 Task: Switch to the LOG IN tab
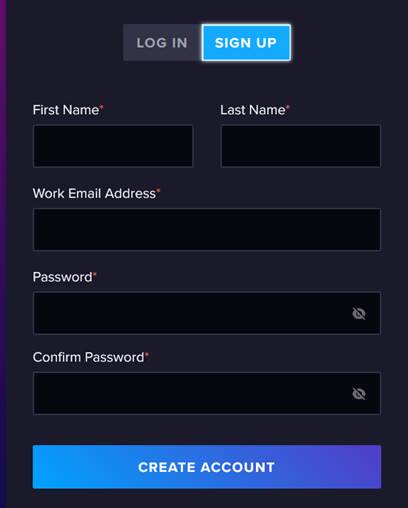coord(162,43)
